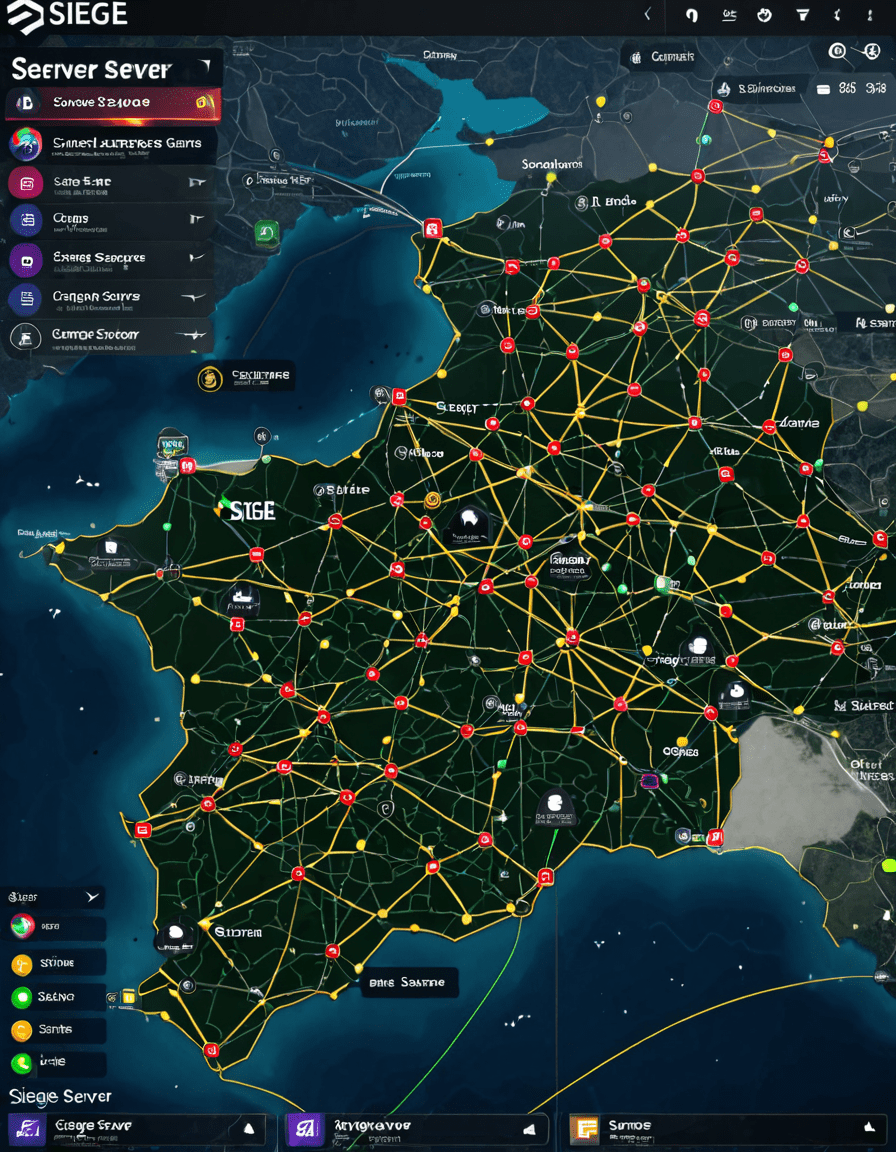Click the red node at the northwest coast tip
896x1152 pixels.
(x=433, y=228)
